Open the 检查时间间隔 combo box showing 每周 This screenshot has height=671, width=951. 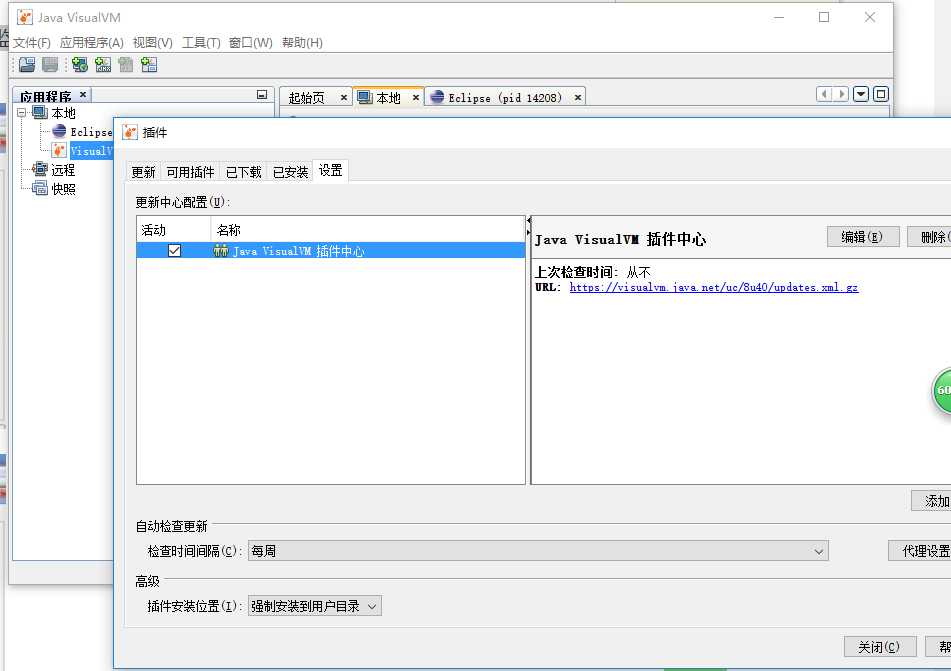point(538,551)
